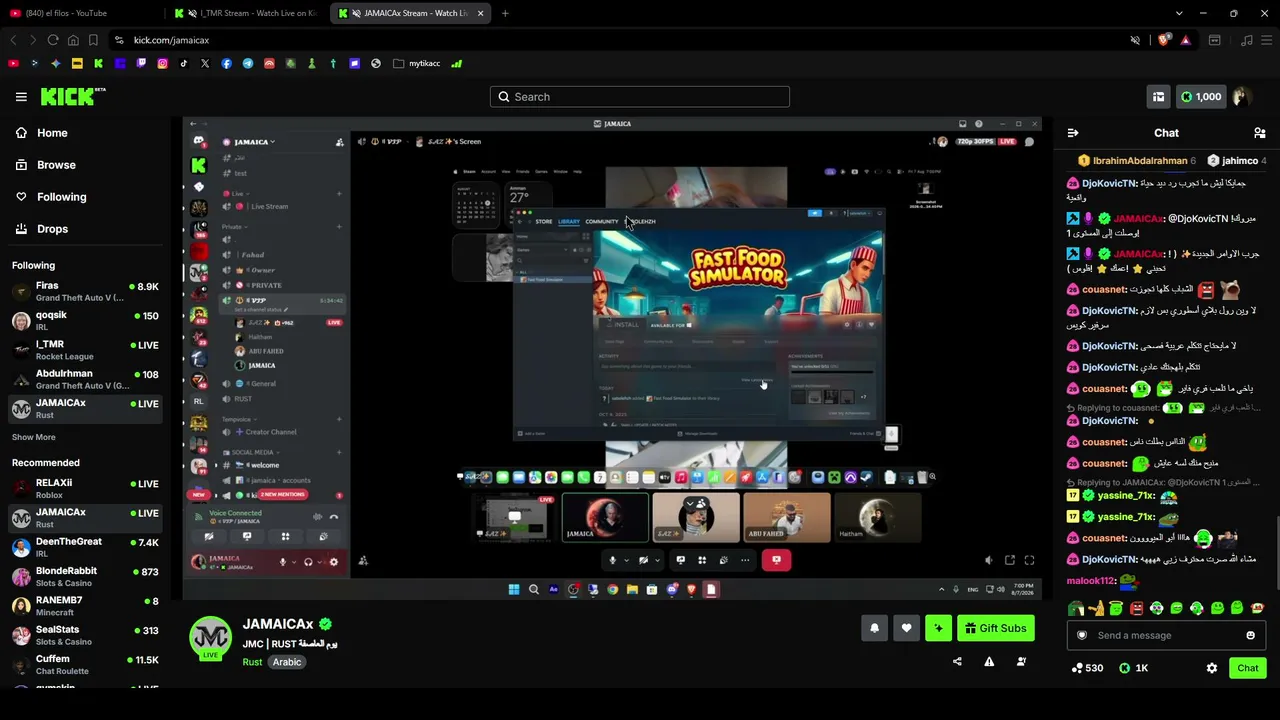Screen dimensions: 1280x720
Task: Toggle the Kick hamburger sidebar menu
Action: tap(21, 97)
